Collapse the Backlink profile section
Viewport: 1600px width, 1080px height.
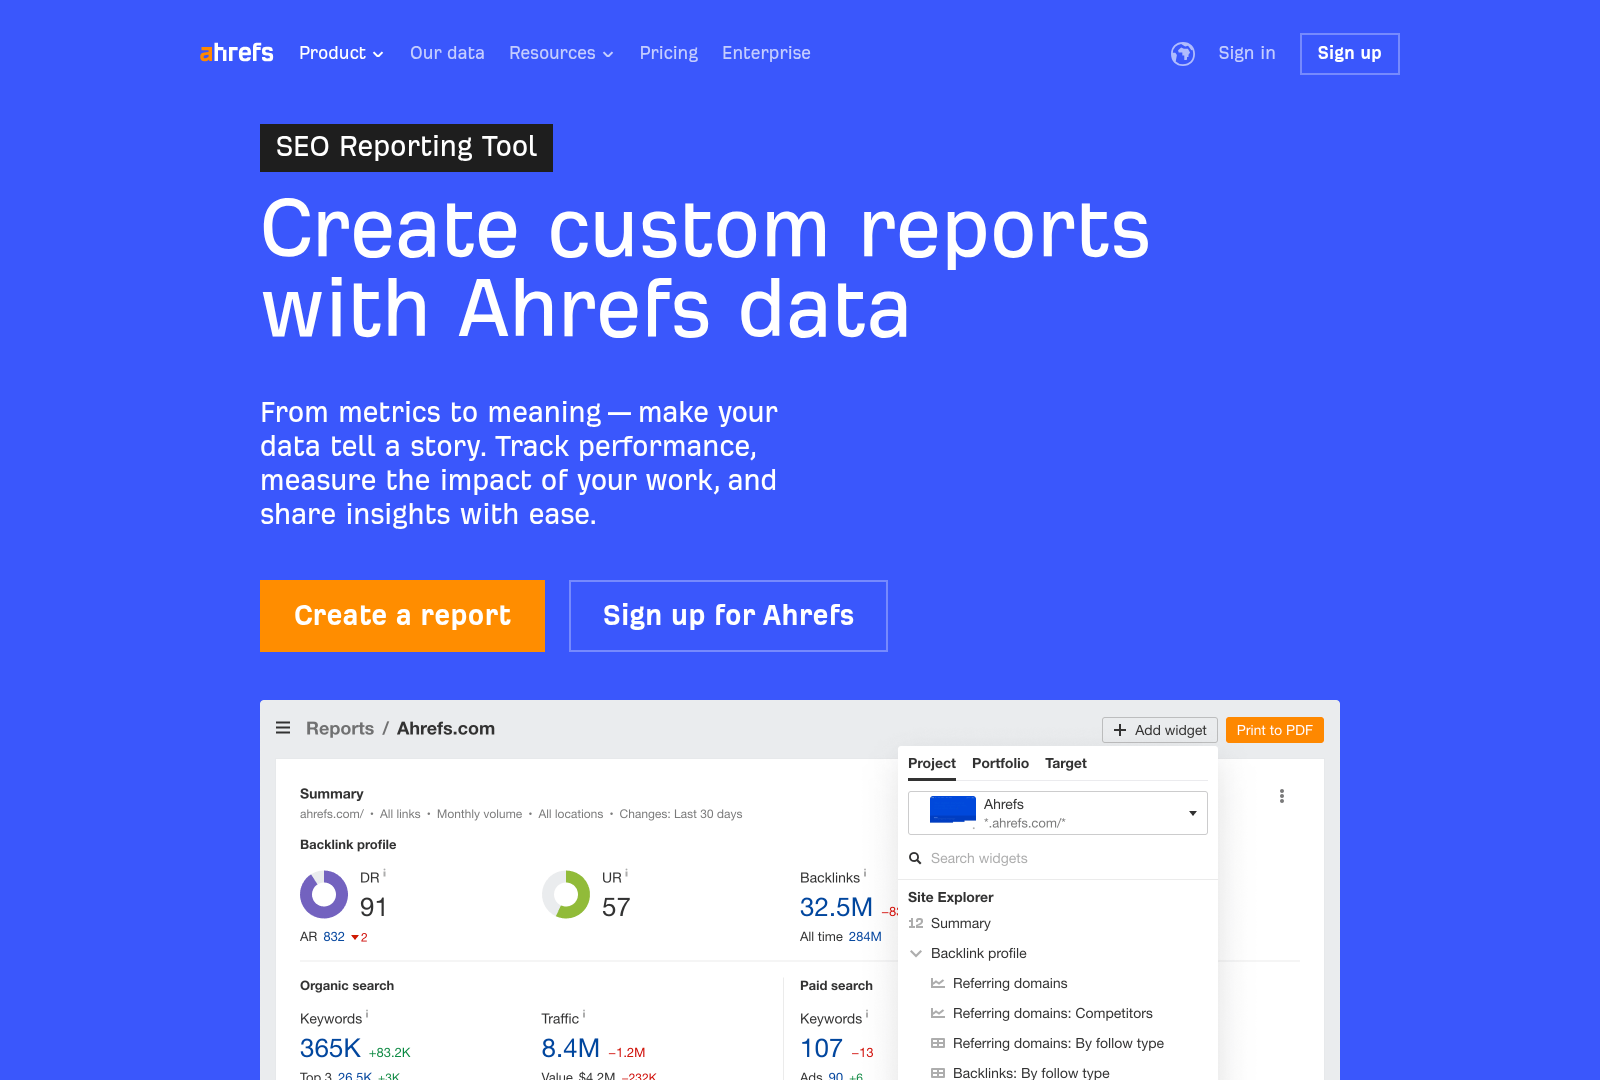916,953
